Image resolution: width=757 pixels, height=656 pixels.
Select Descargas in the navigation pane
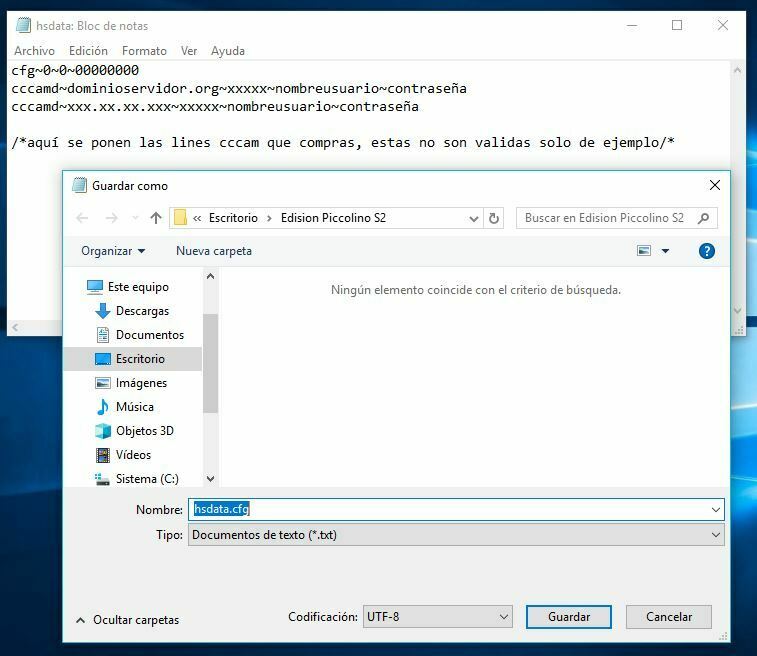[x=142, y=311]
